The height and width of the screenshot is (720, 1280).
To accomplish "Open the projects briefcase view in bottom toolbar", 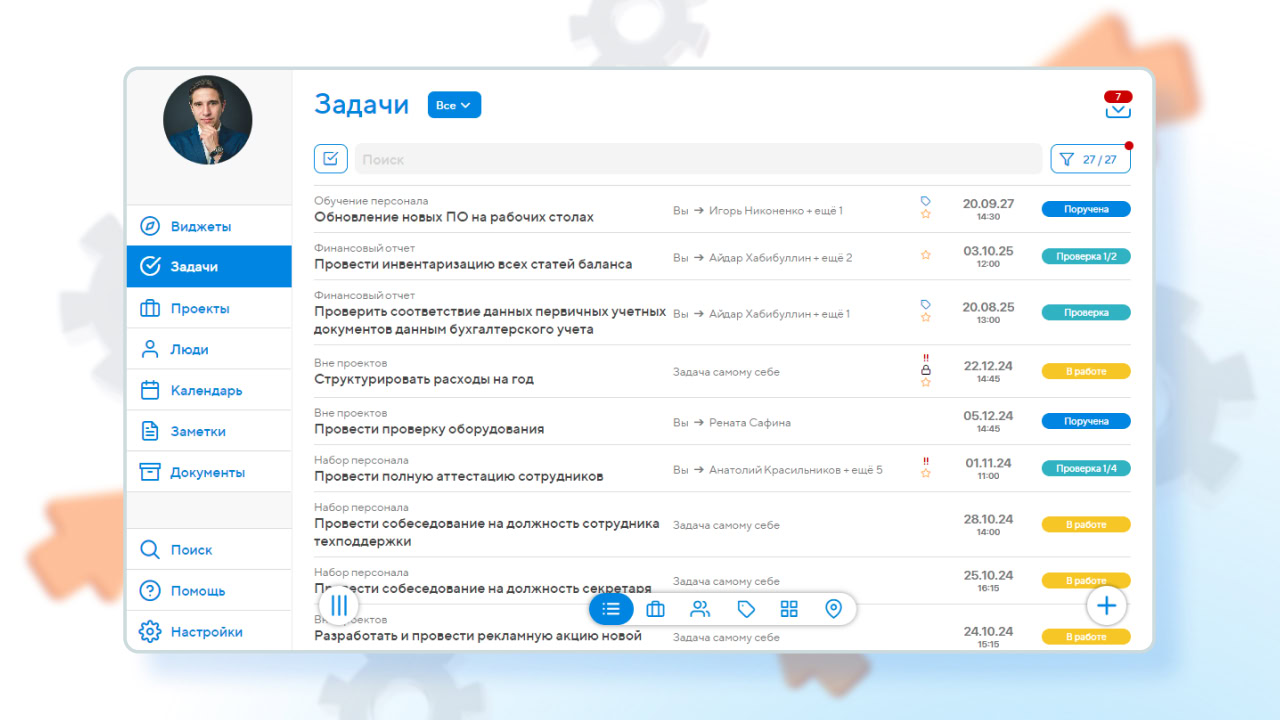I will click(656, 608).
